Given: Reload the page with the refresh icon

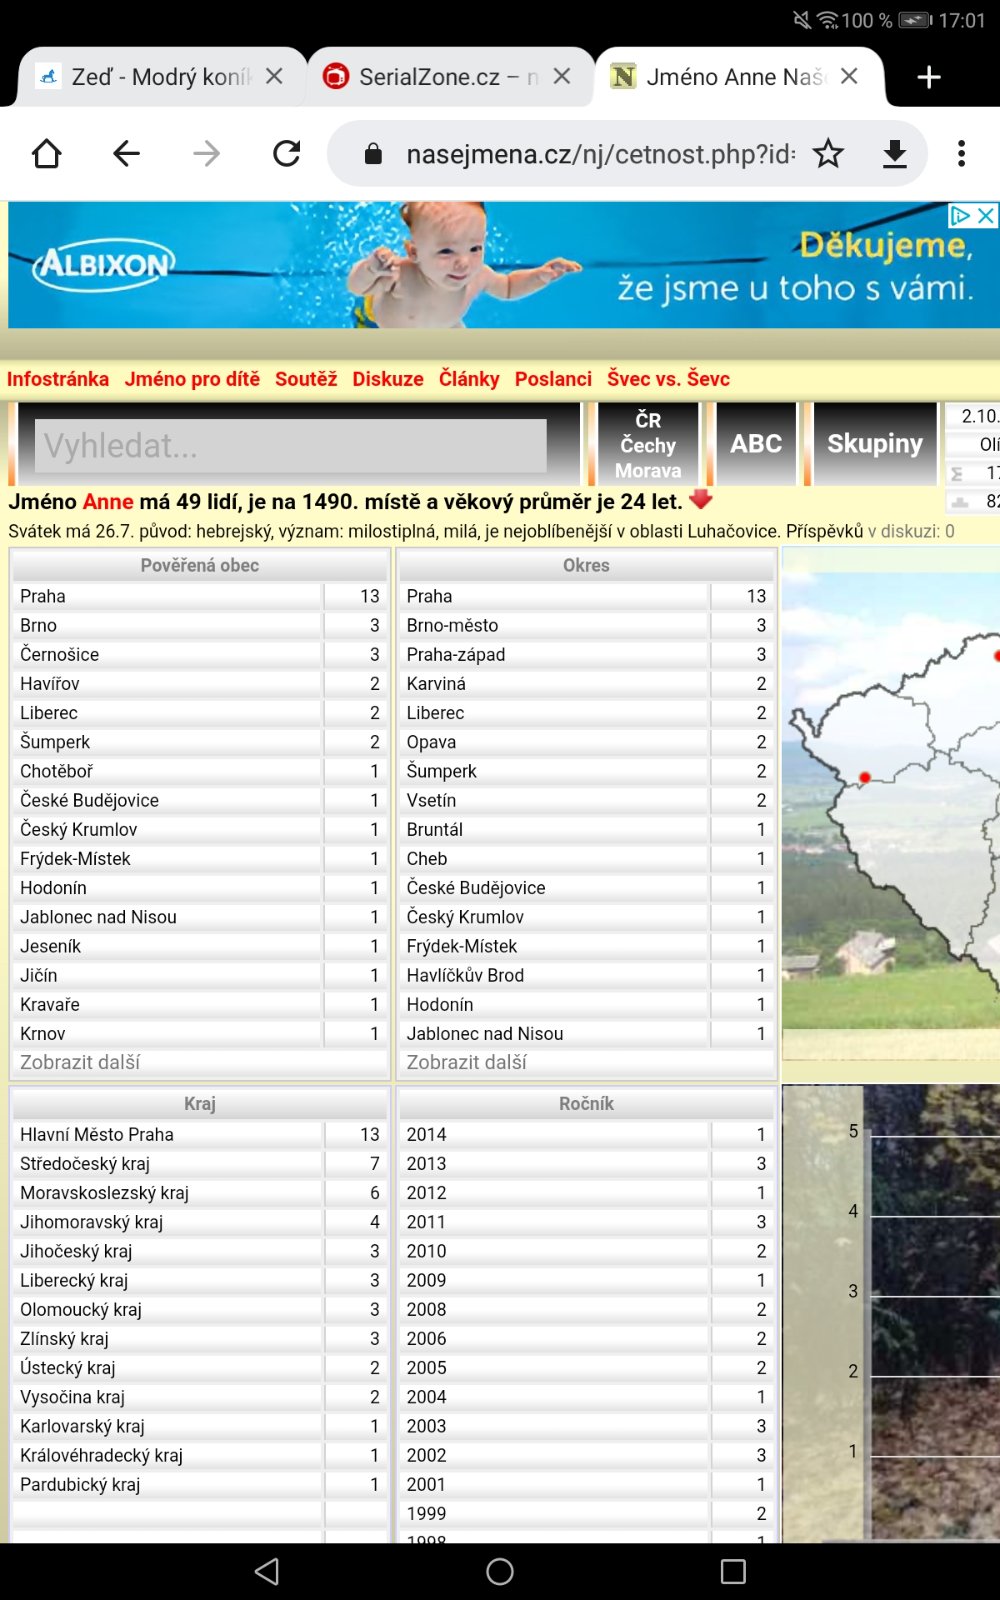Looking at the screenshot, I should 287,154.
